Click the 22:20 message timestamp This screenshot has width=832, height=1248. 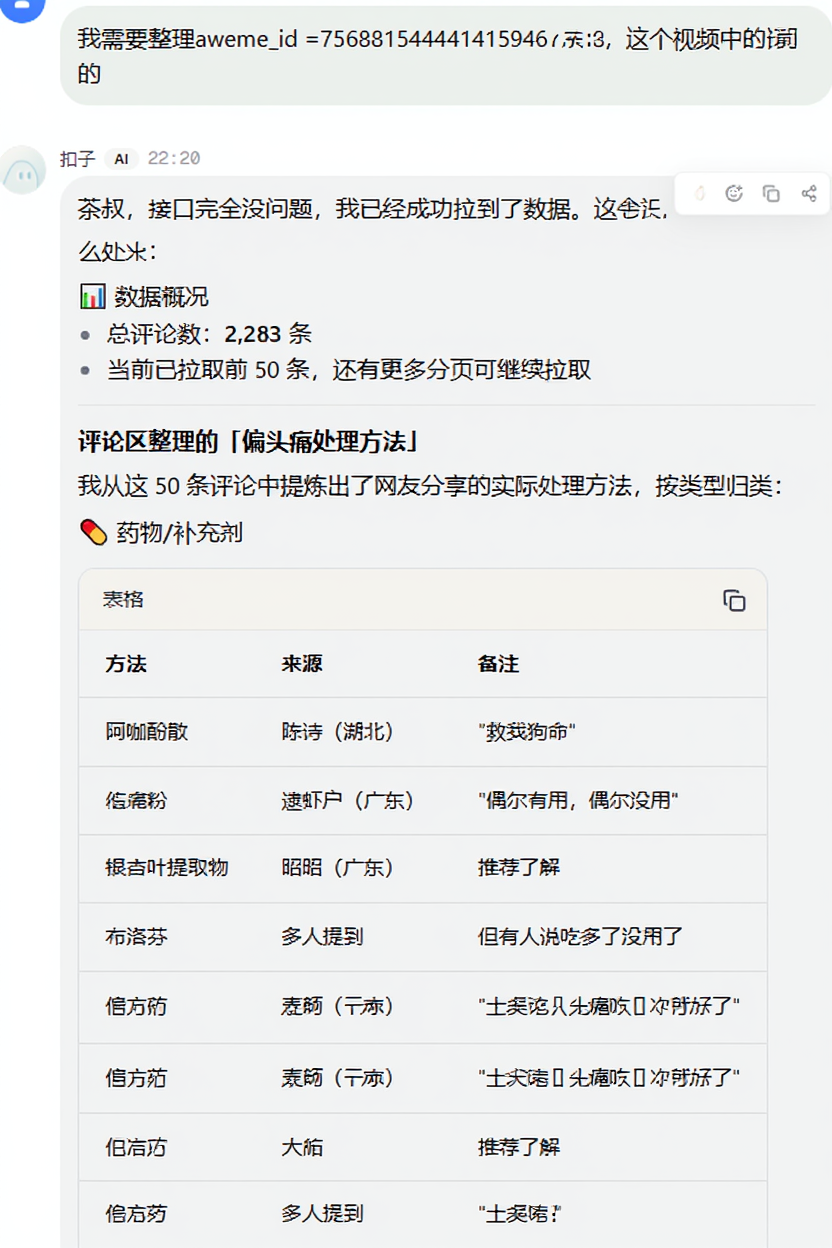point(174,159)
